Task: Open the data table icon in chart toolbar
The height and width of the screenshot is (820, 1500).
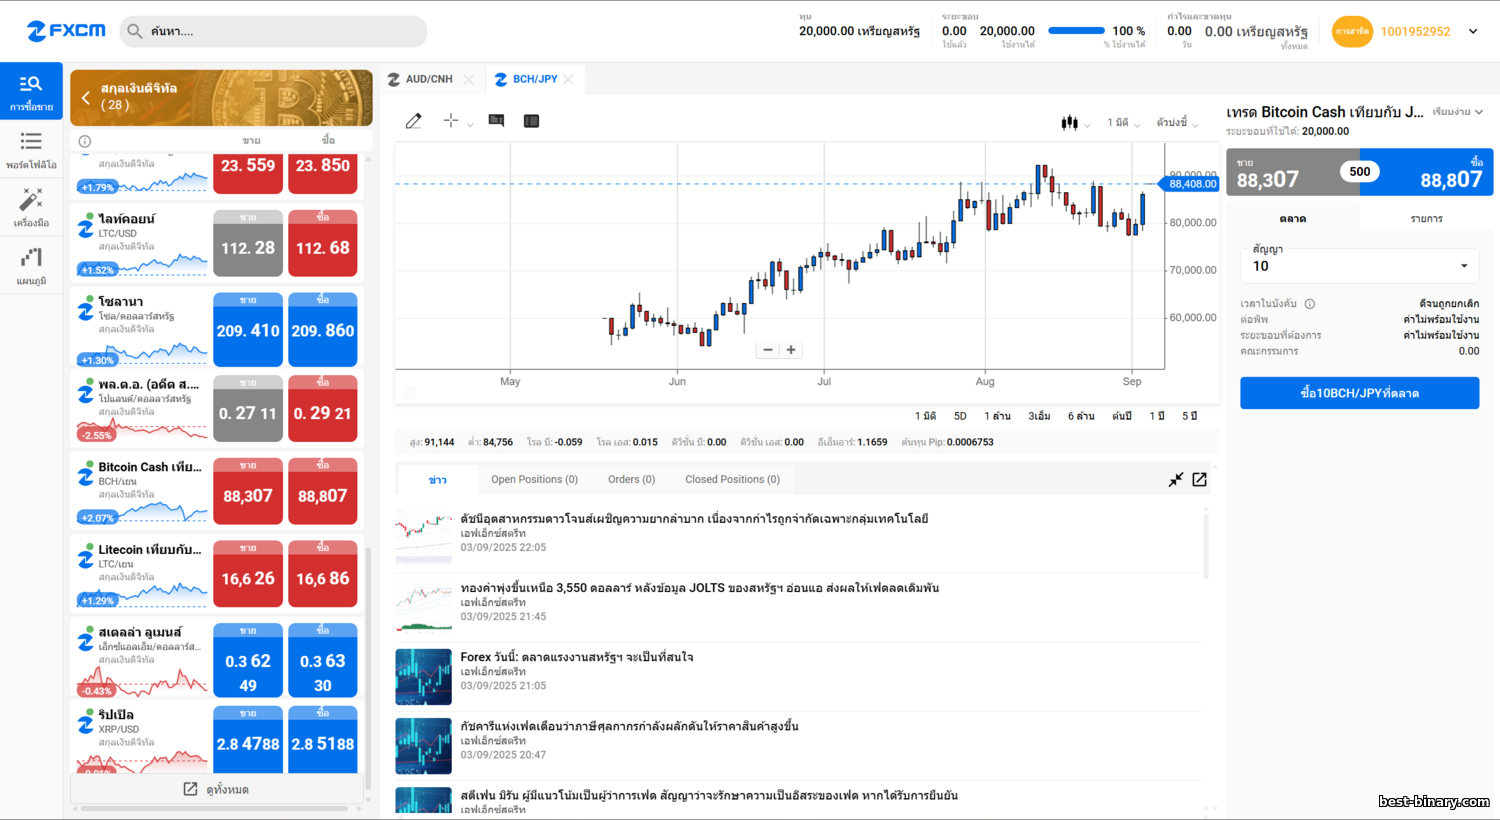Action: pyautogui.click(x=531, y=121)
